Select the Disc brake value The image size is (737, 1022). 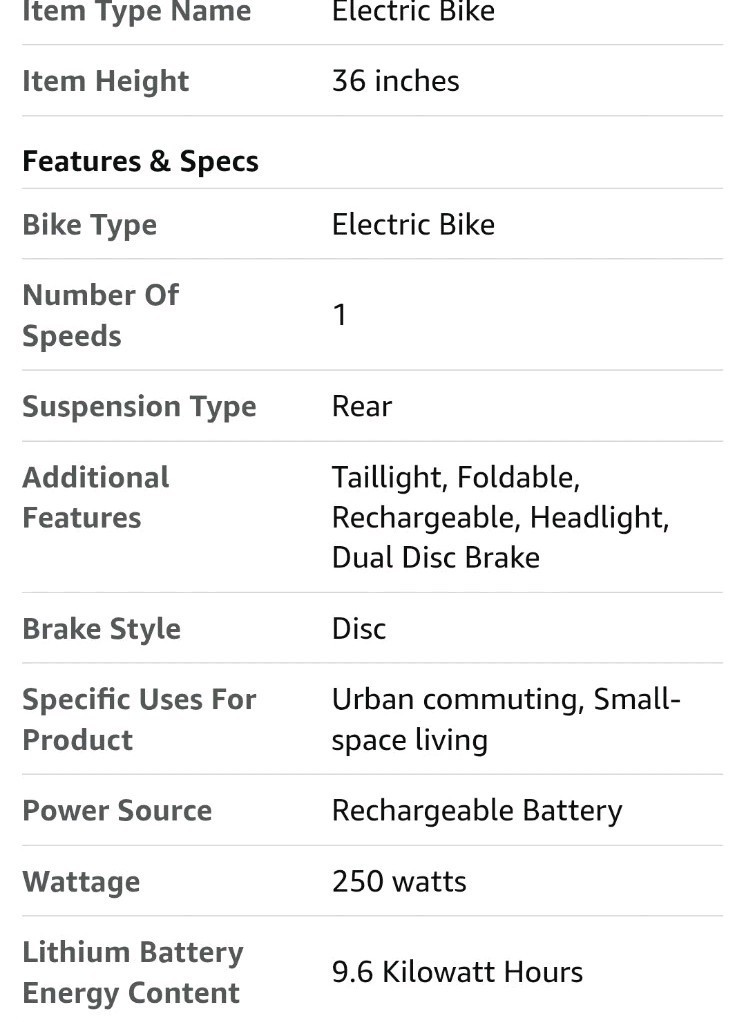point(358,628)
